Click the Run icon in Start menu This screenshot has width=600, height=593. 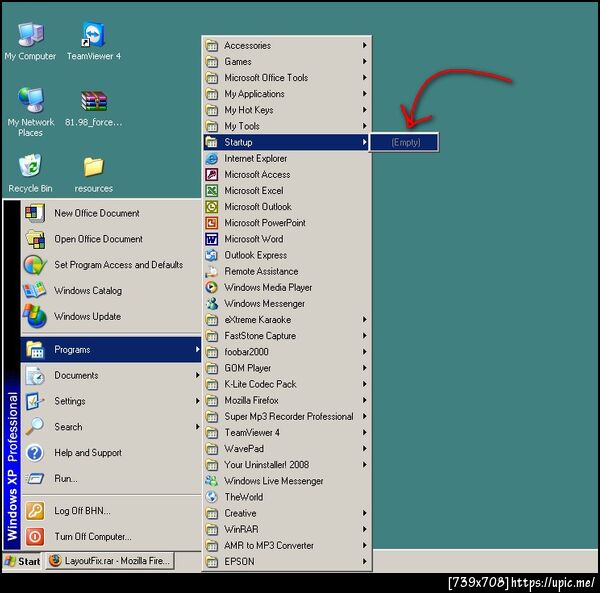pos(35,479)
